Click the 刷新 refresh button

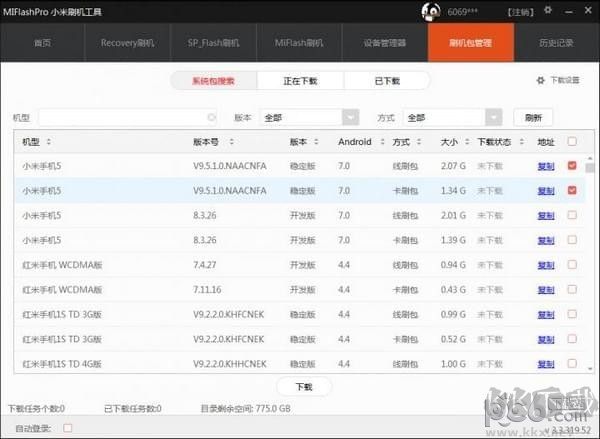coord(533,117)
